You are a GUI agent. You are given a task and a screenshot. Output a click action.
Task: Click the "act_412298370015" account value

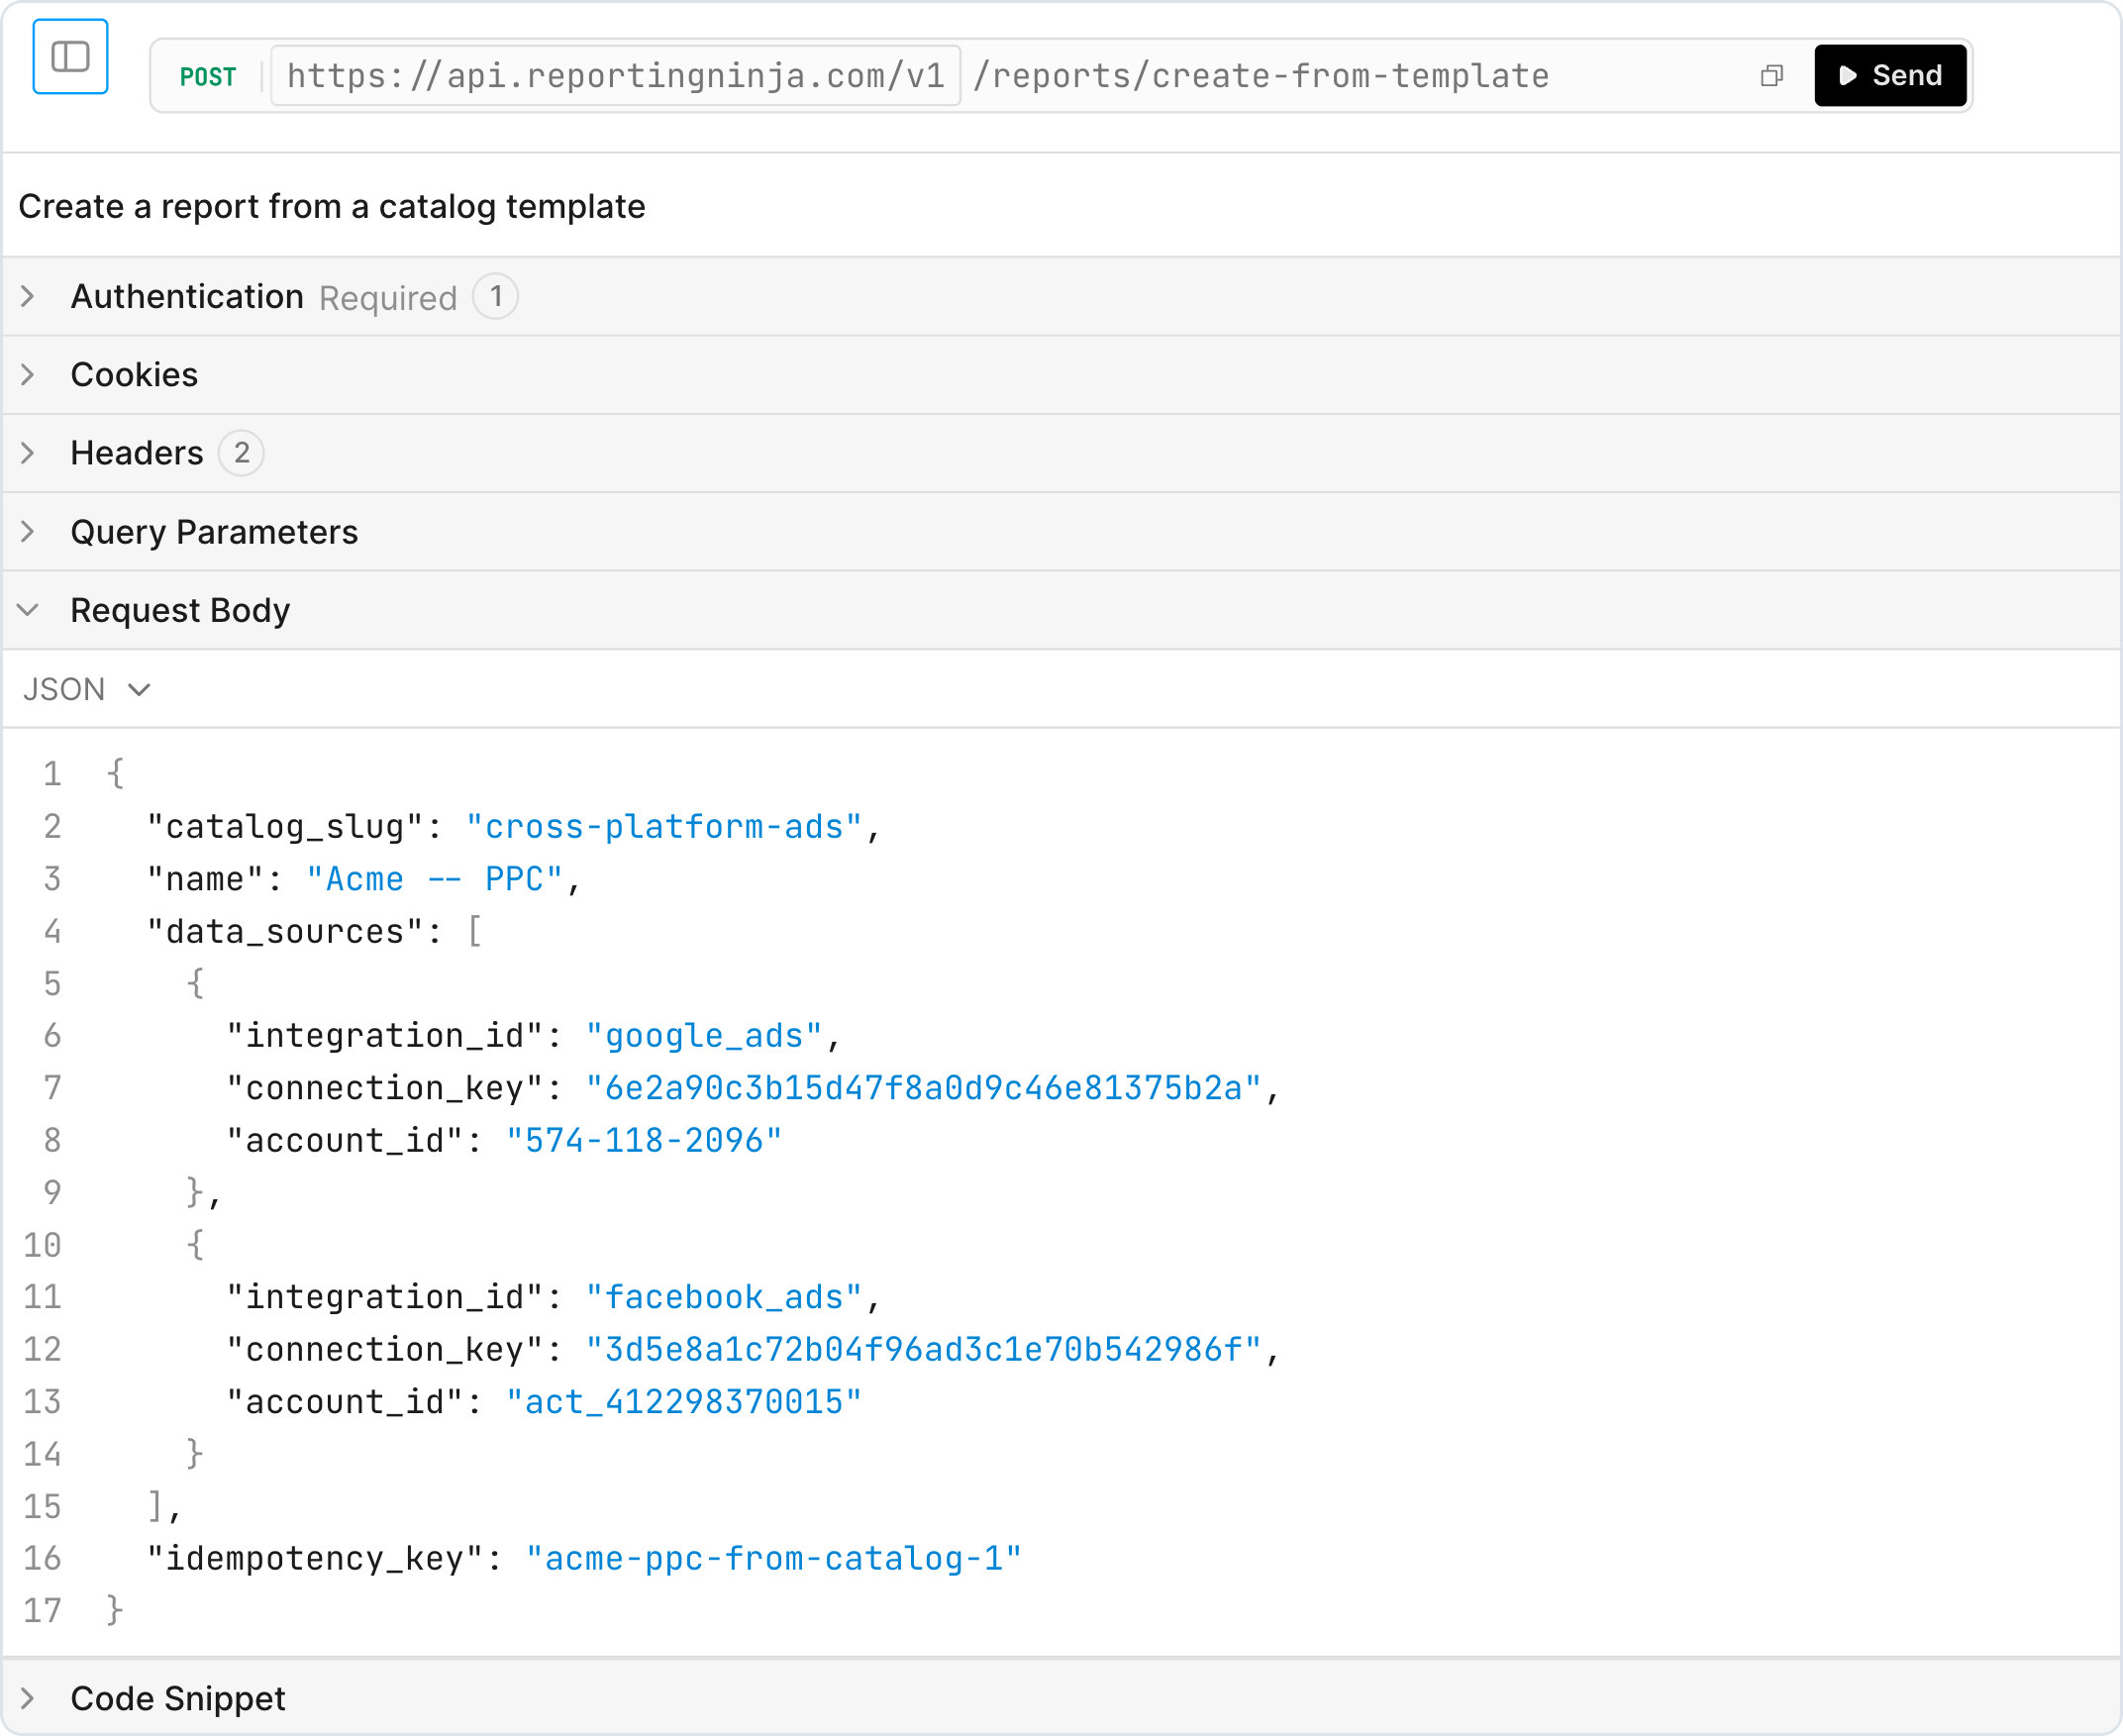pyautogui.click(x=684, y=1402)
